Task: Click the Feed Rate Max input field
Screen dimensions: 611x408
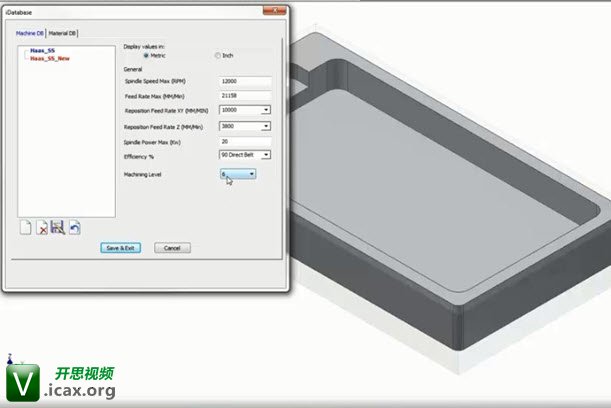Action: click(x=245, y=96)
